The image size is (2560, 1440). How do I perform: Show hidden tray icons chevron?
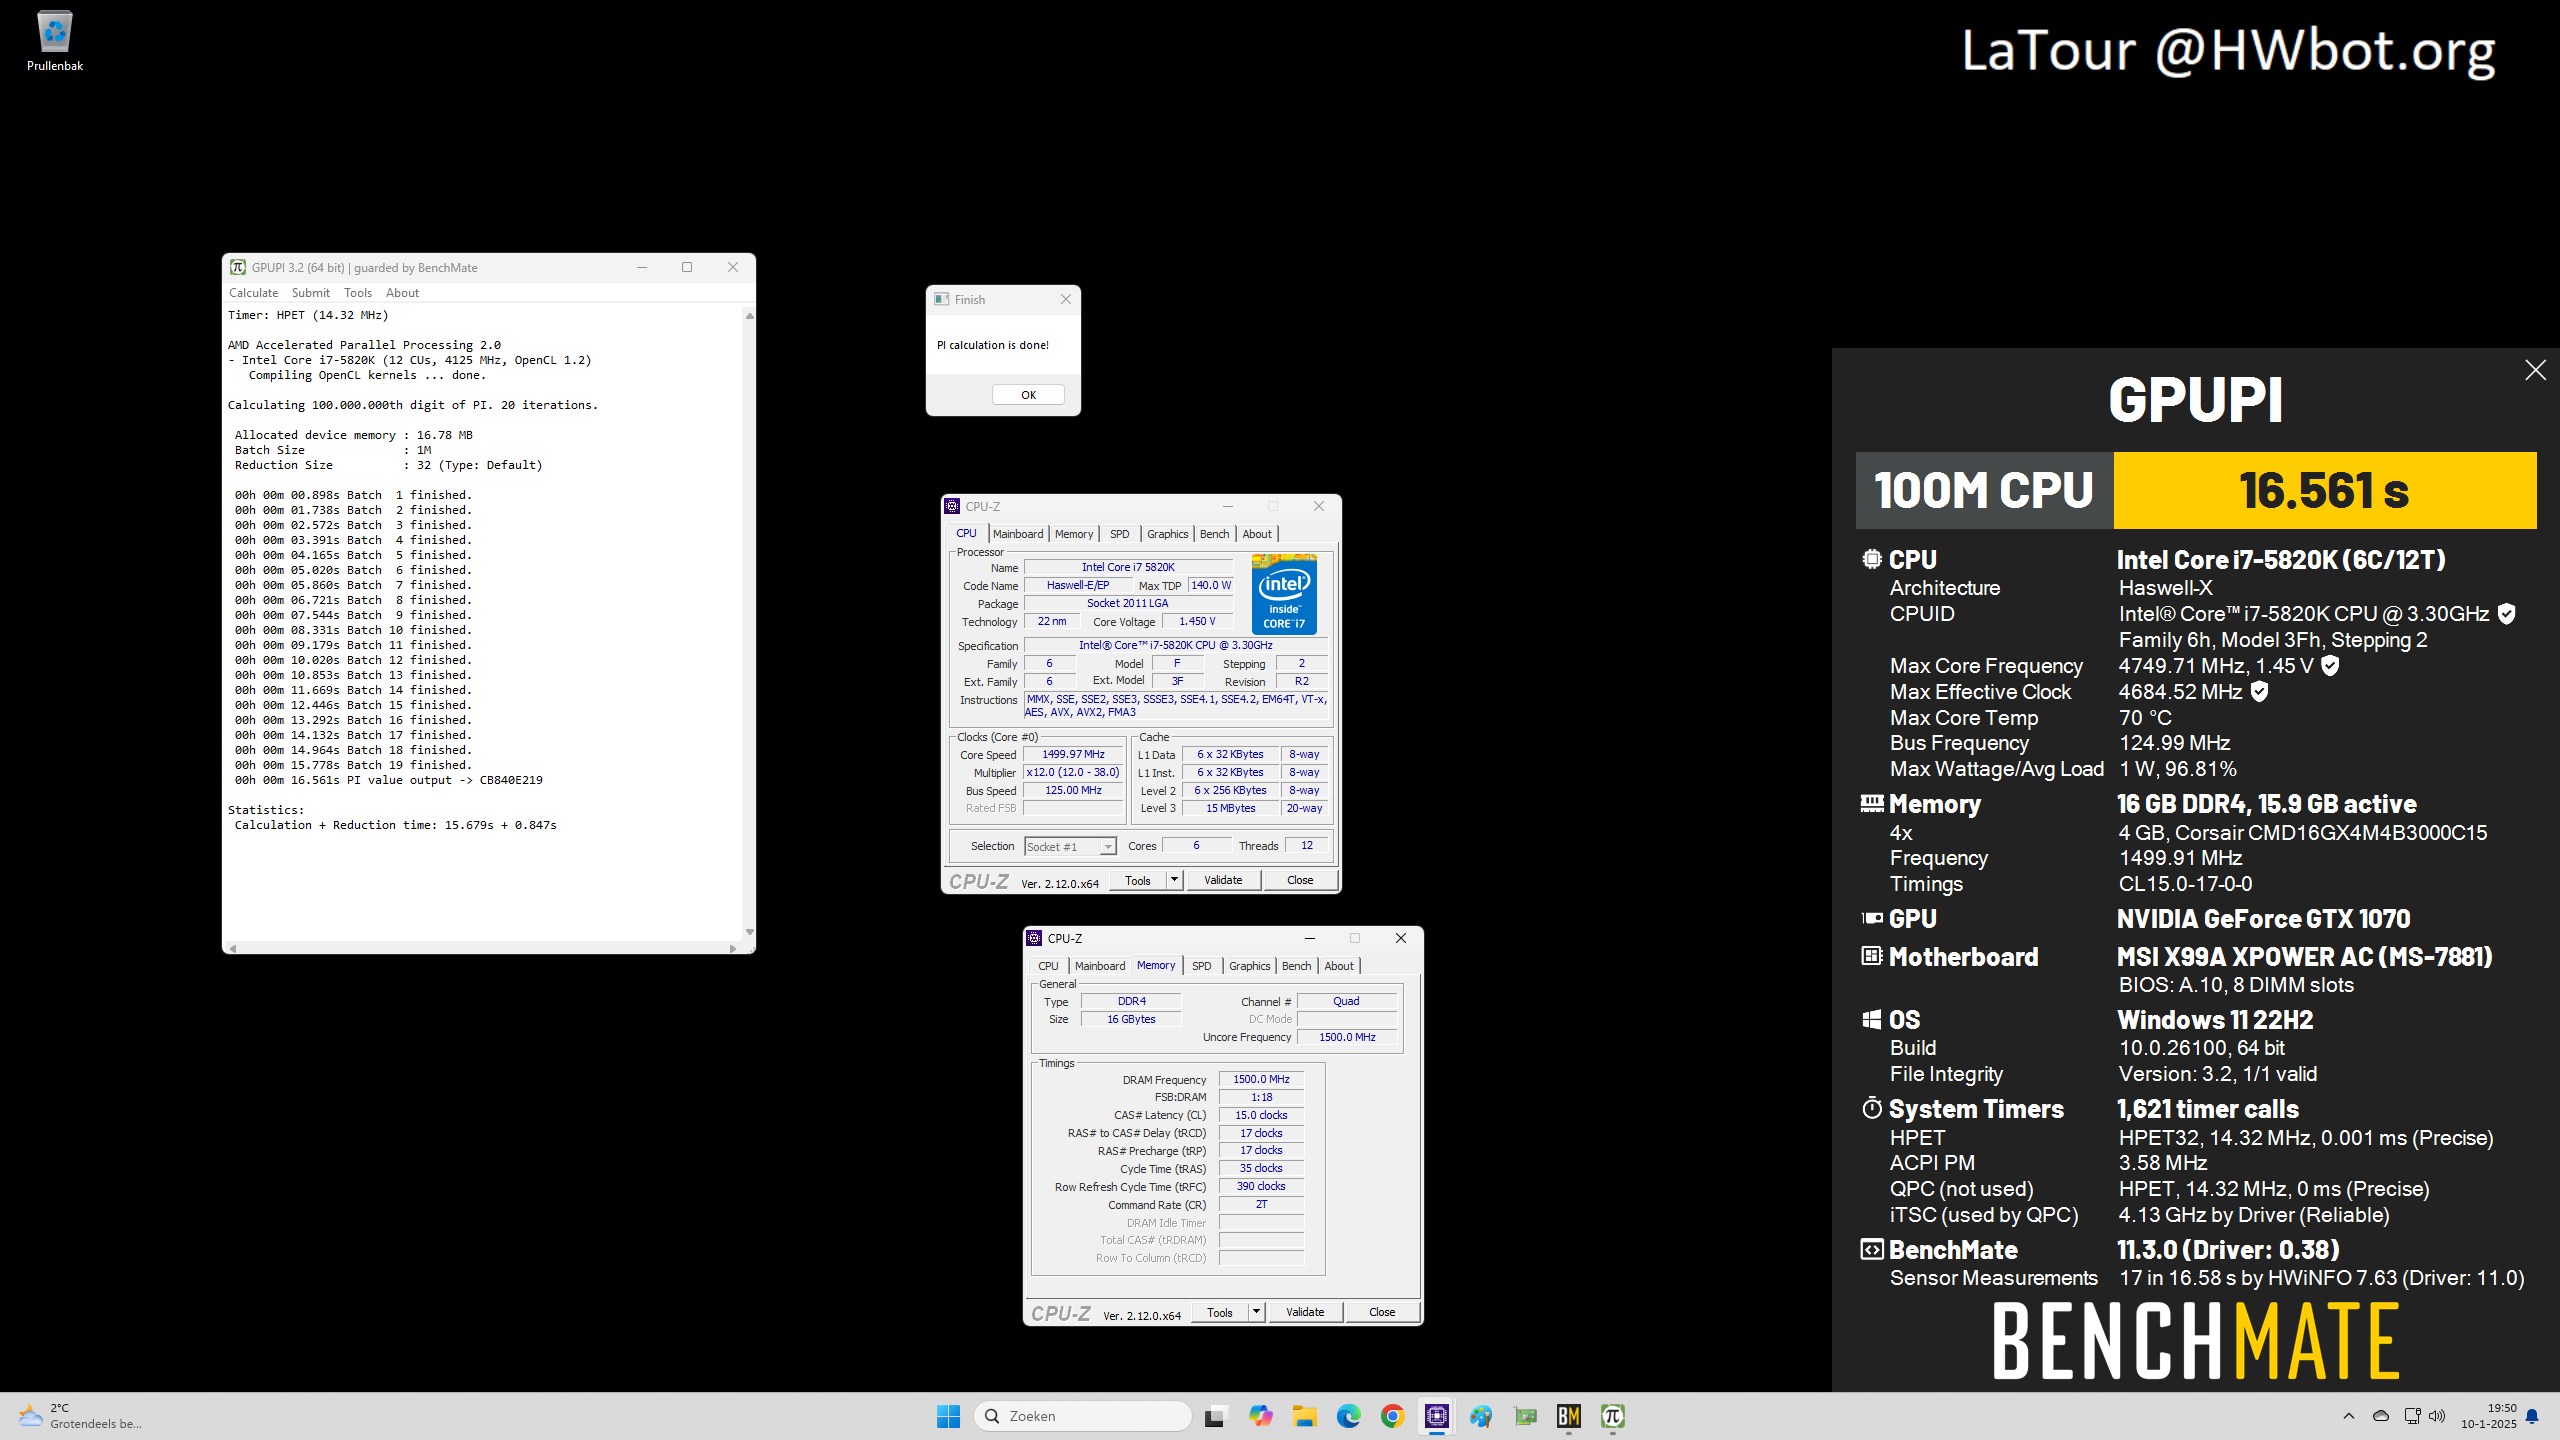coord(2349,1416)
